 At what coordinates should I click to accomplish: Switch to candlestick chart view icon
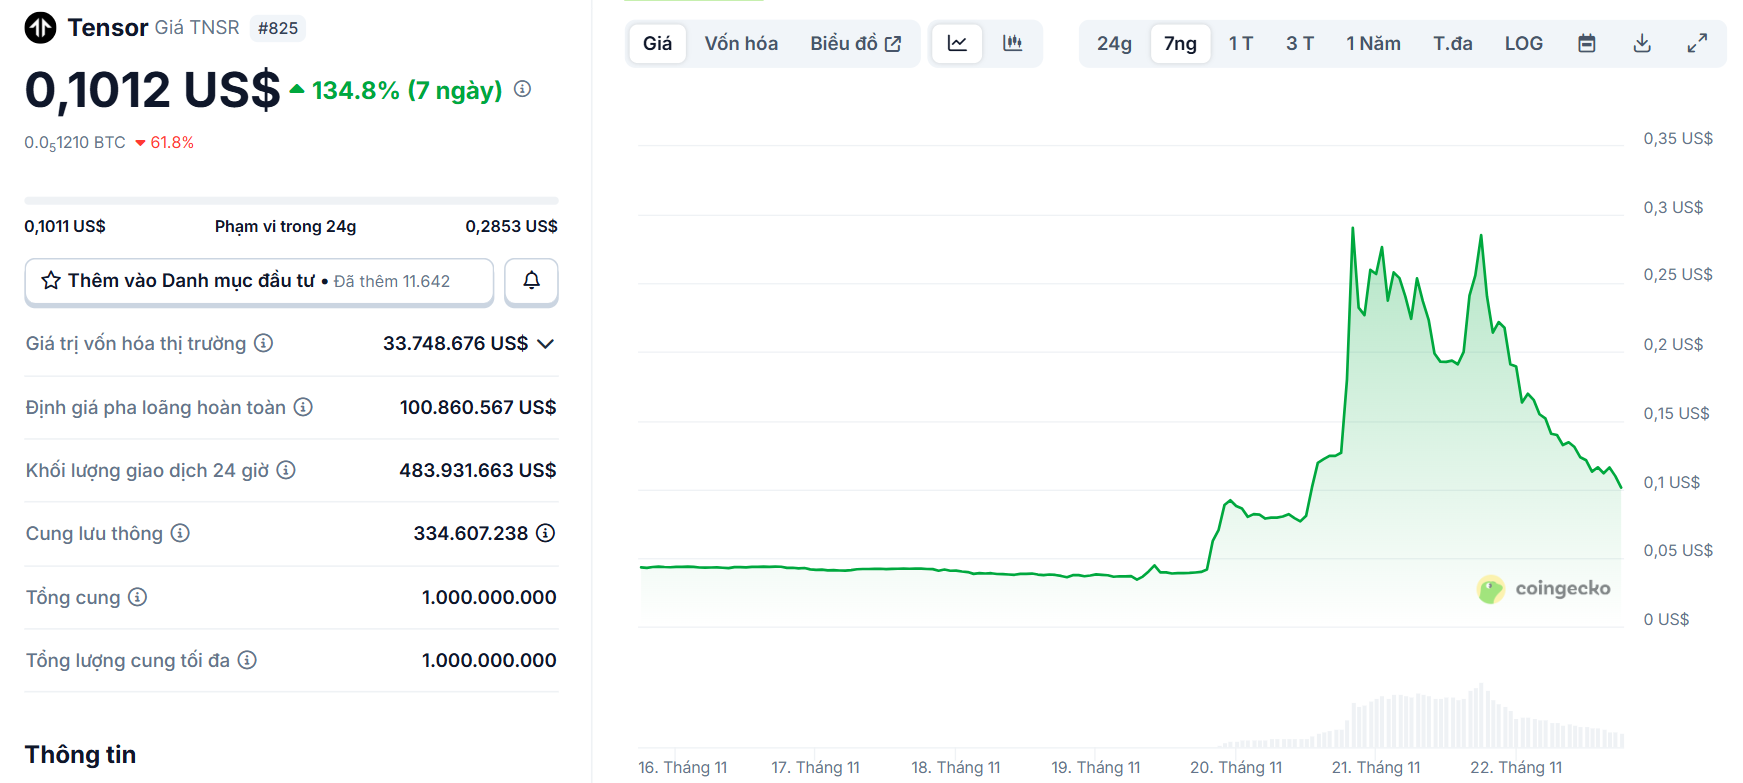click(x=1013, y=43)
